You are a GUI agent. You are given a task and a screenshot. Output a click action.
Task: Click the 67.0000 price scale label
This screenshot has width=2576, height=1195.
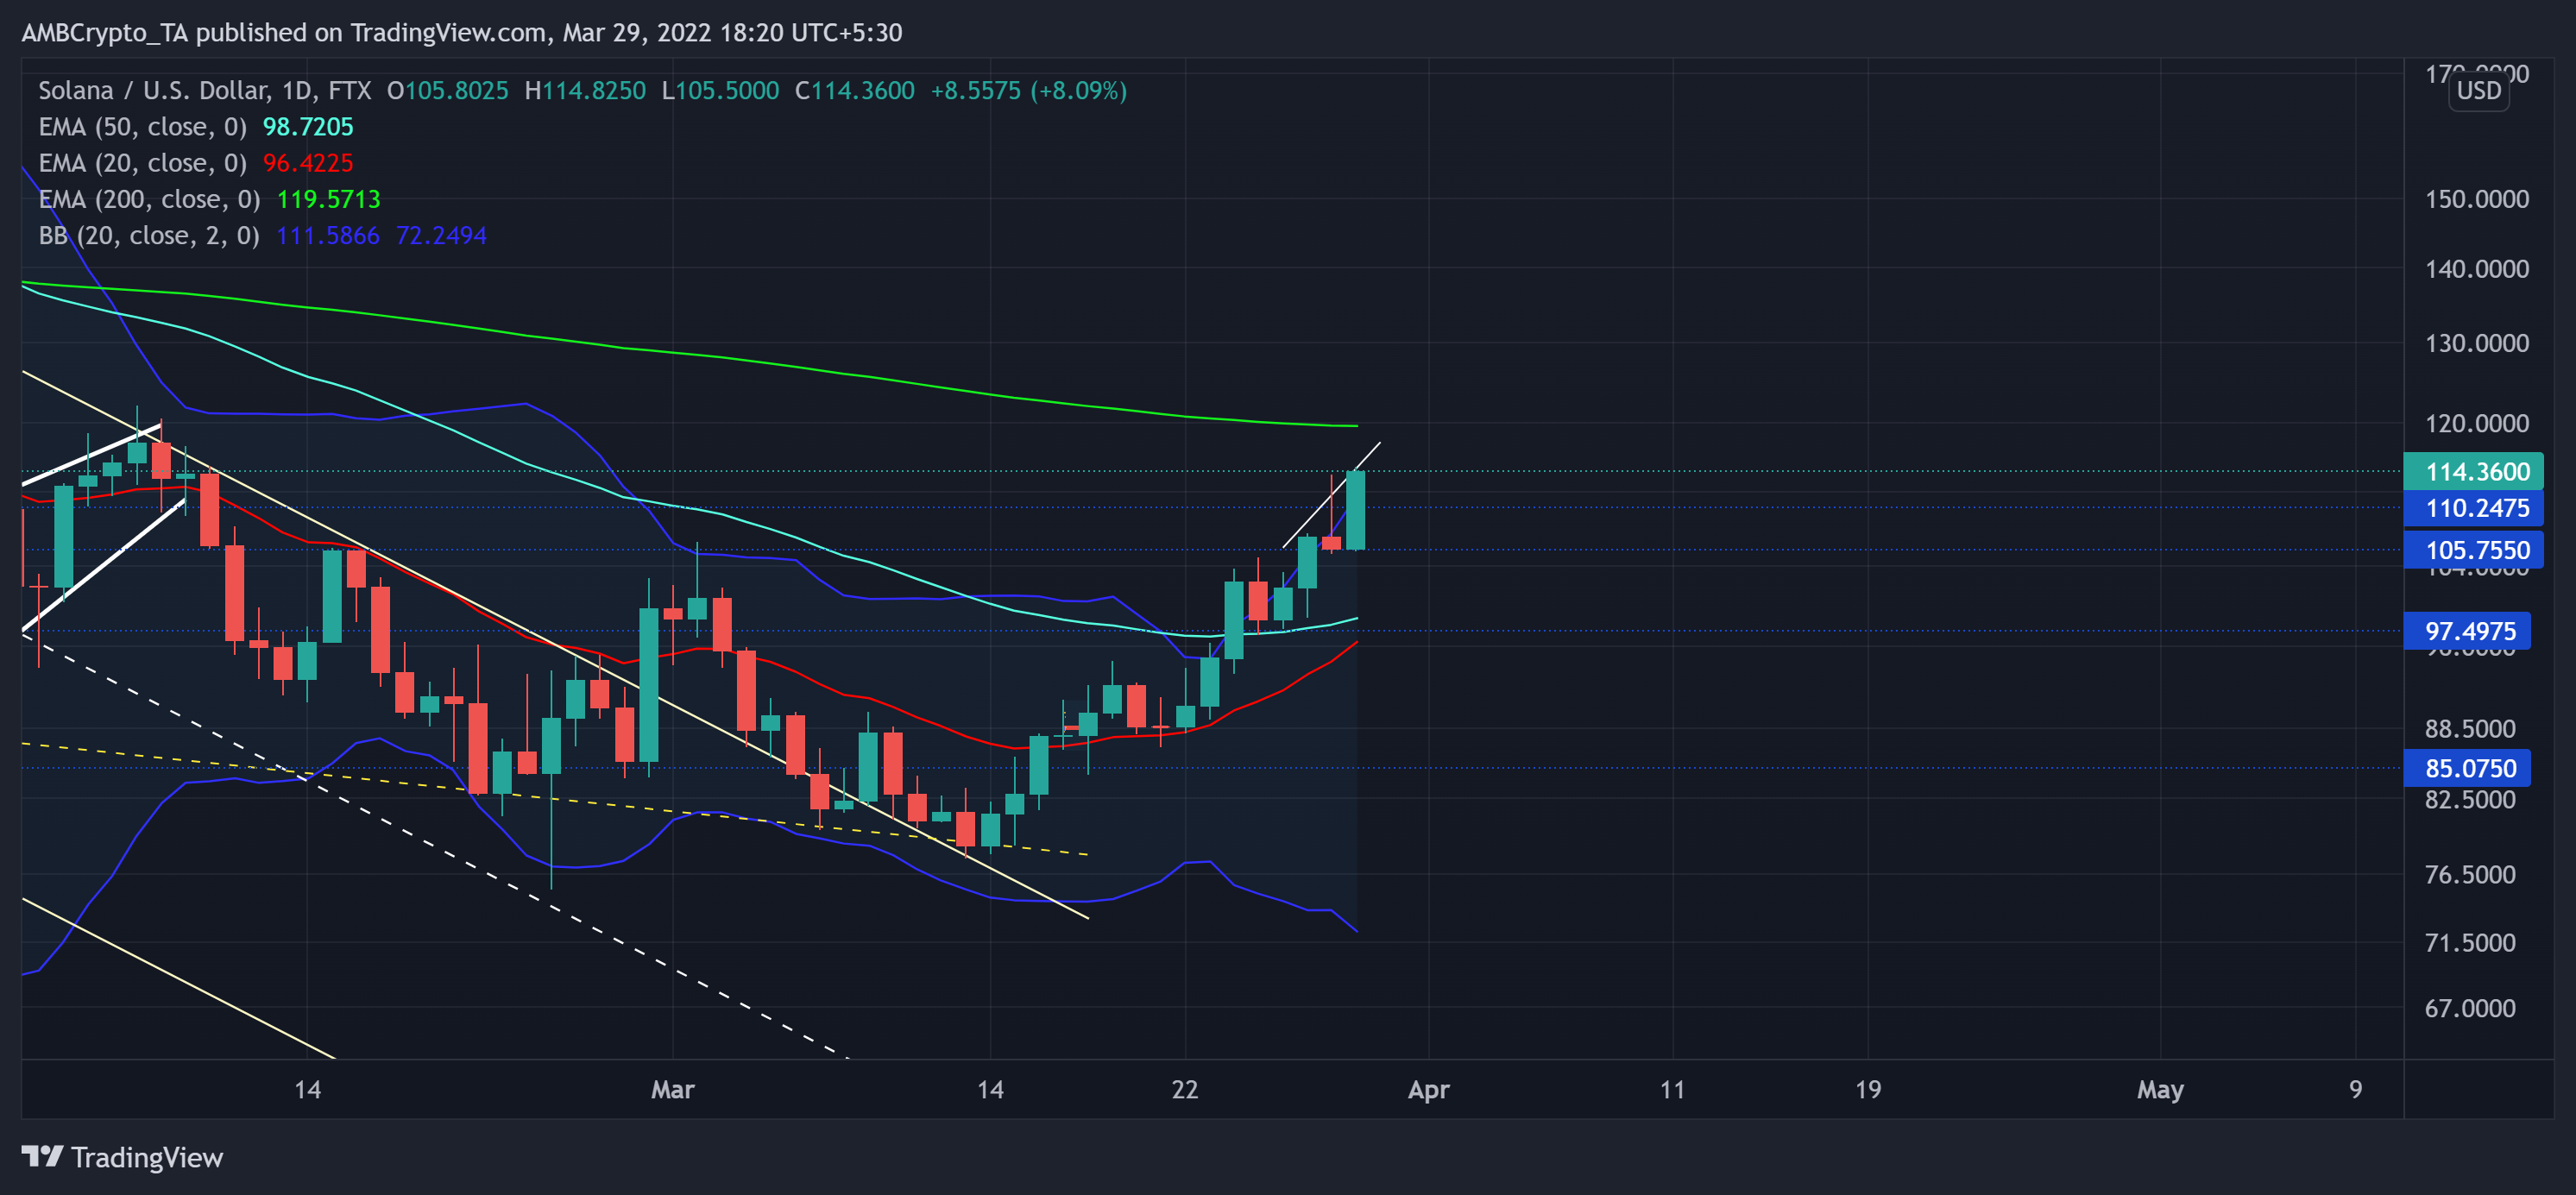pyautogui.click(x=2469, y=1008)
